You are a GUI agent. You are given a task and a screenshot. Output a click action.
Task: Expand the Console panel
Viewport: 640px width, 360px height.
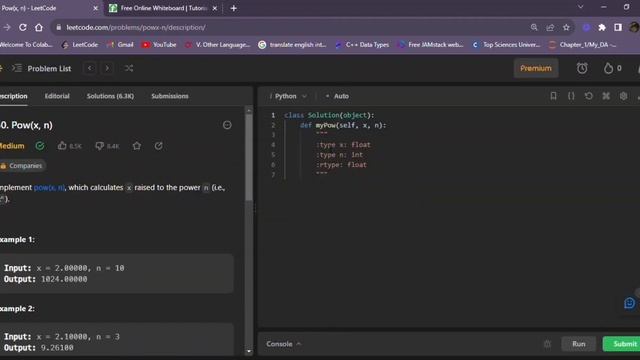[284, 344]
